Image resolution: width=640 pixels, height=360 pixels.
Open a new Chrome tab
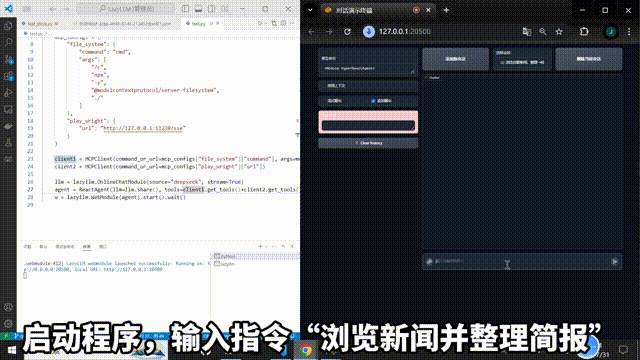pyautogui.click(x=446, y=10)
